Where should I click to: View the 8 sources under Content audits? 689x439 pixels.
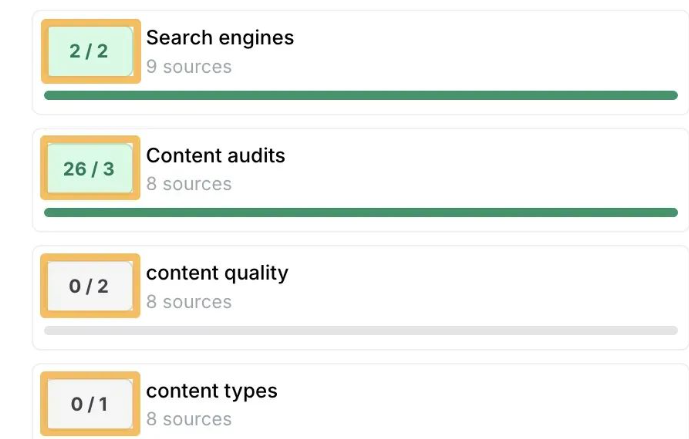(189, 184)
